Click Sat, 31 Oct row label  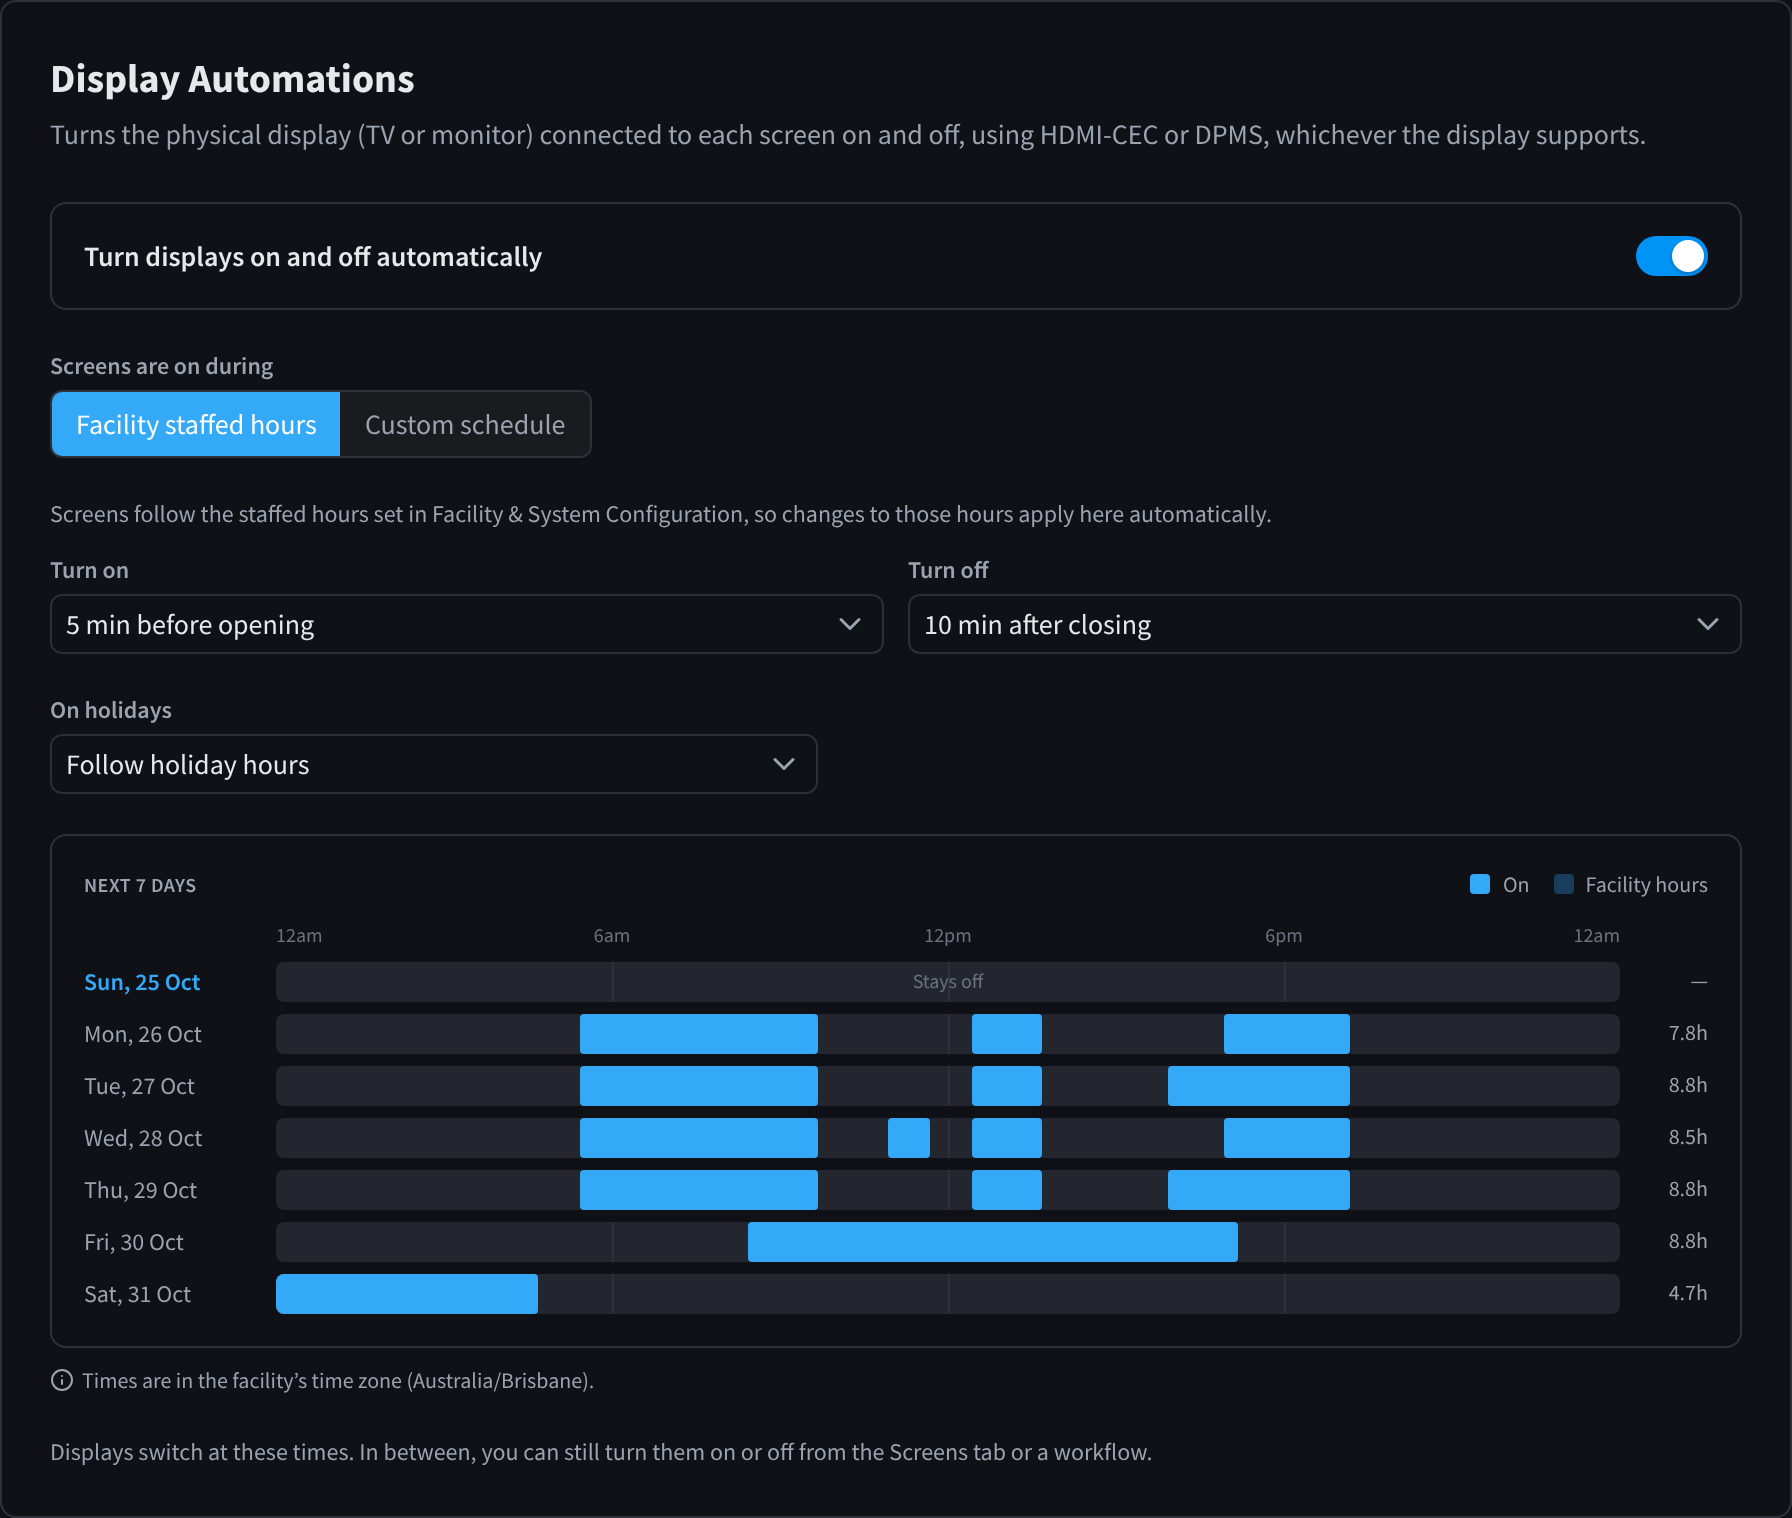(137, 1294)
